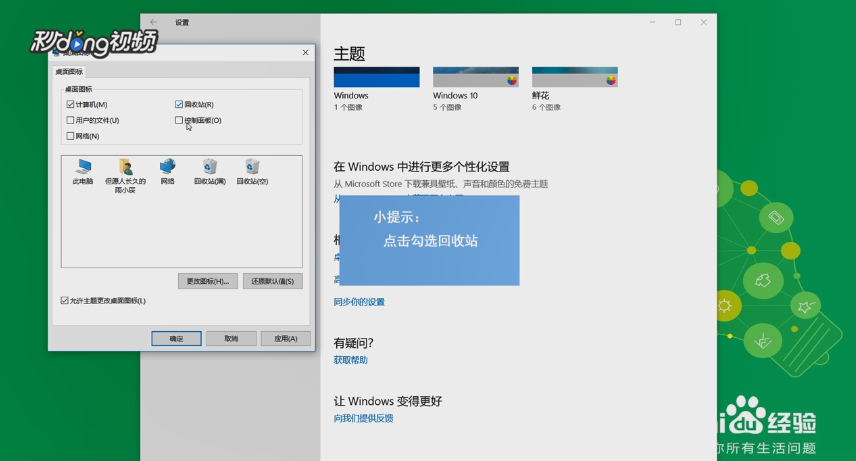The image size is (856, 461).
Task: Select the Windows 10 theme thumbnail
Action: click(475, 77)
